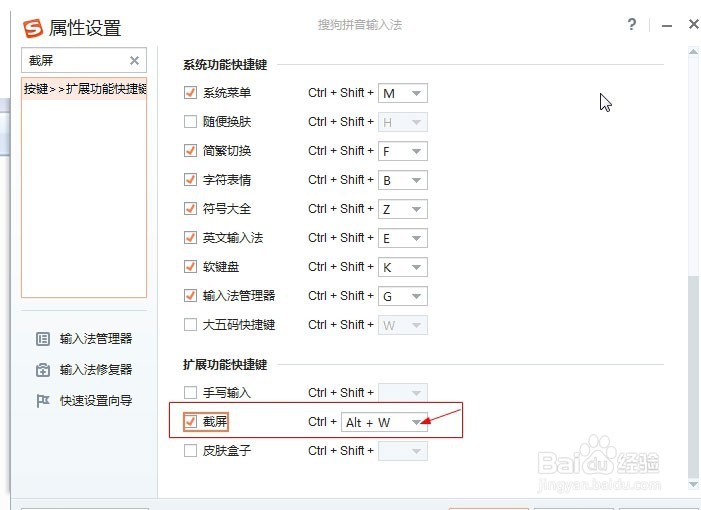Click the disabled 随便换肤 dropdown showing H
This screenshot has height=510, width=701.
(403, 122)
